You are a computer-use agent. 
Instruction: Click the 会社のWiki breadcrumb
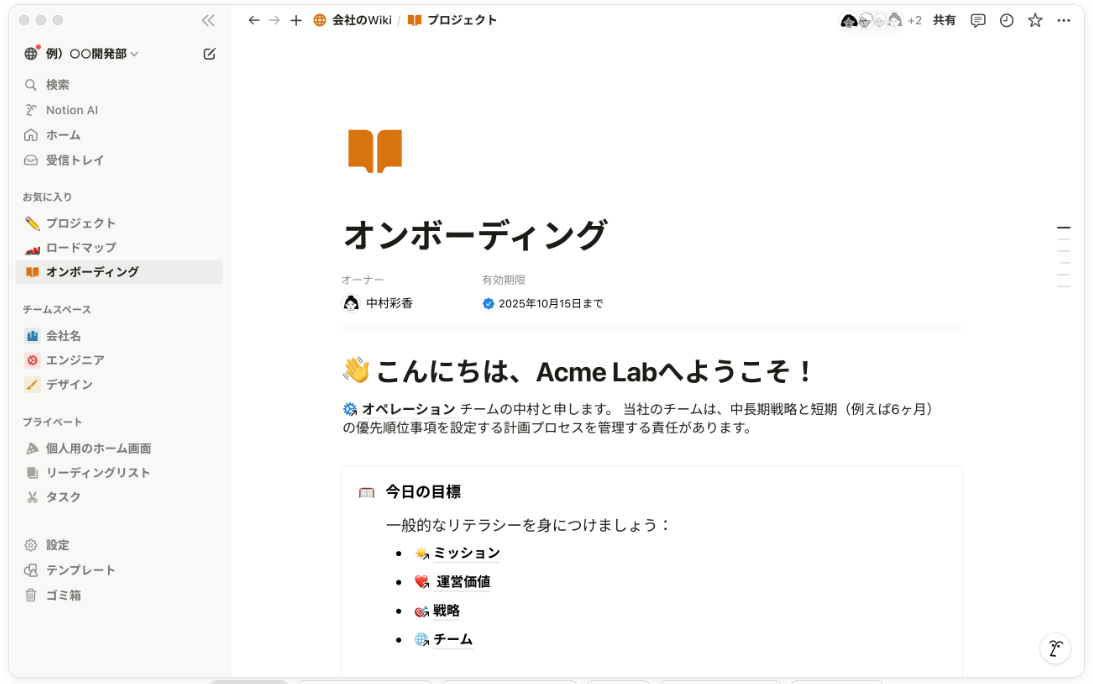pos(353,20)
